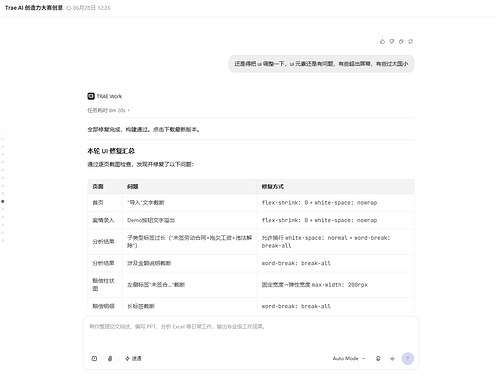Viewport: 496px width, 375px height.
Task: Click the thumbs-up icon above the message
Action: tap(382, 42)
